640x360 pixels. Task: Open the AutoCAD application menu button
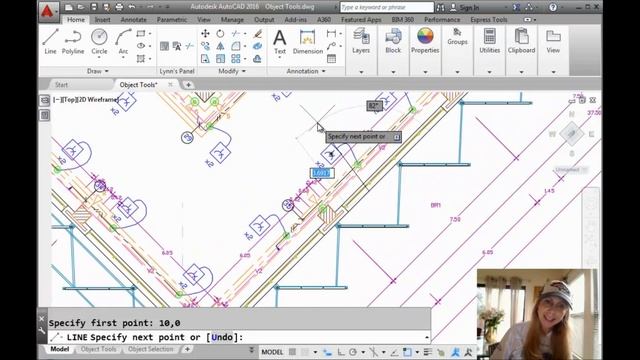48,11
